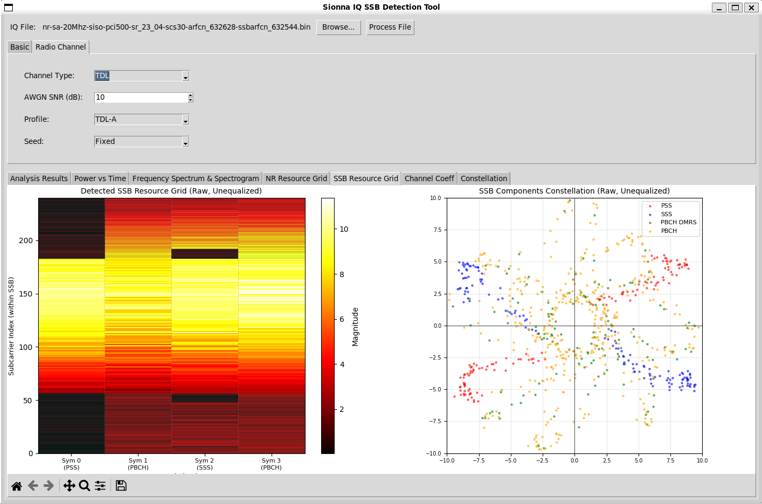Click the Save figure disk icon

coord(121,486)
